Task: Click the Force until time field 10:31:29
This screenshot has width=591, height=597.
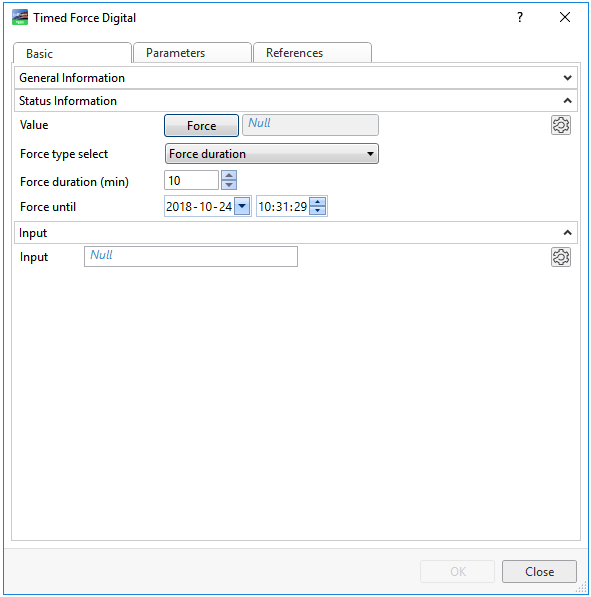Action: pyautogui.click(x=283, y=206)
